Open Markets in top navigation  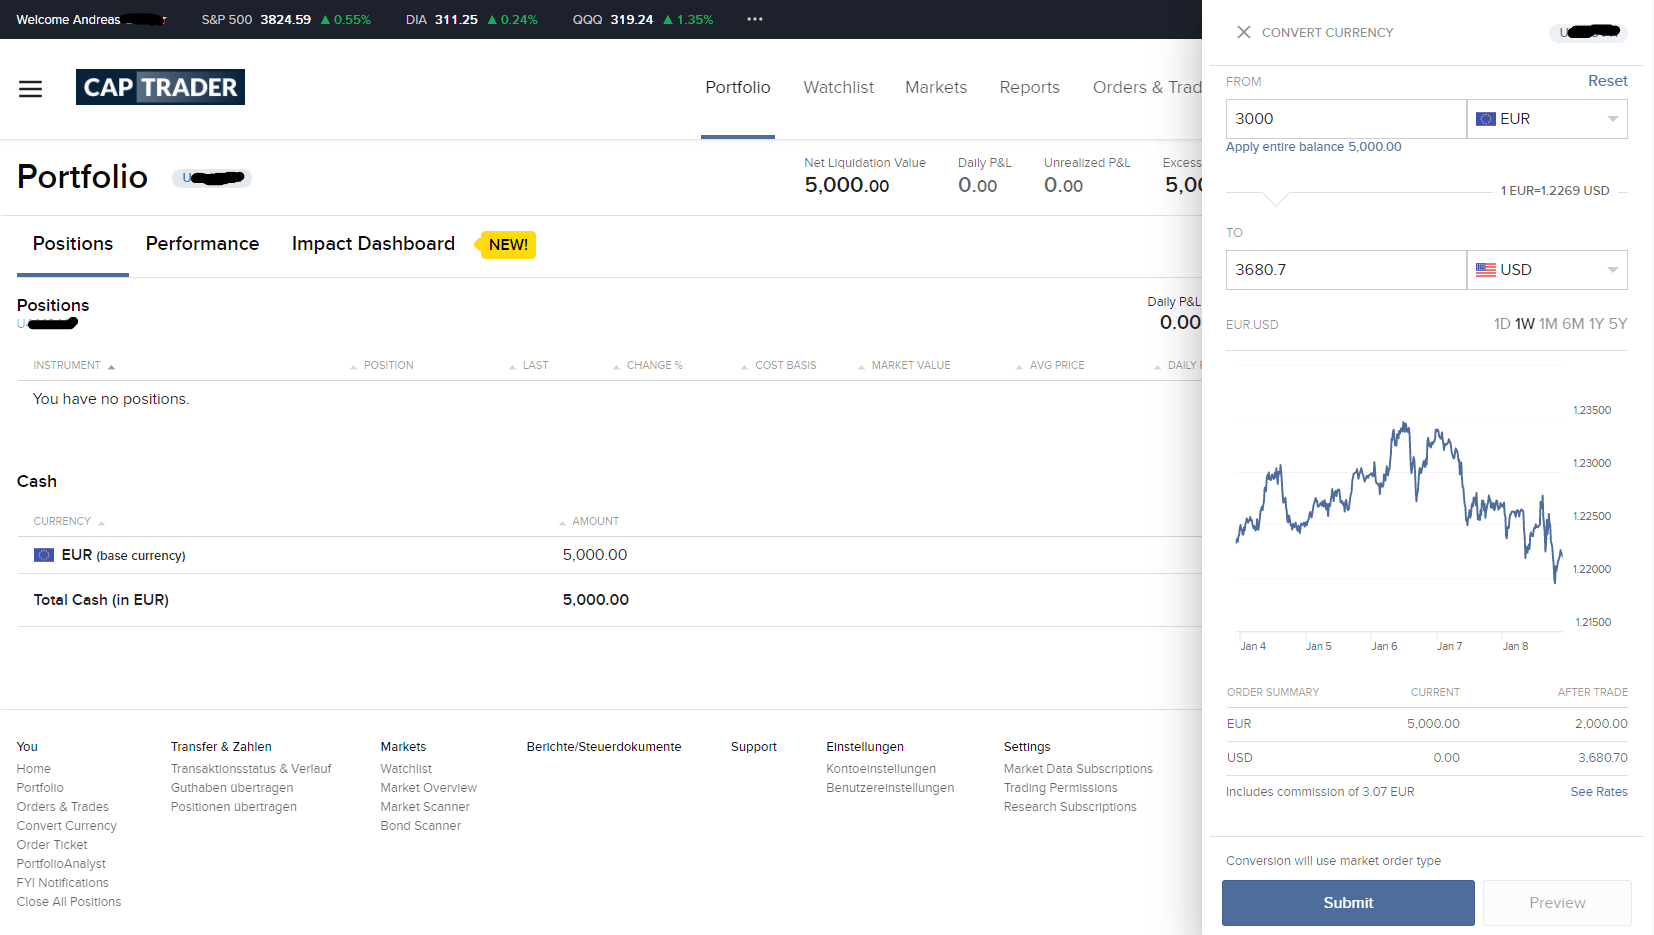point(936,87)
